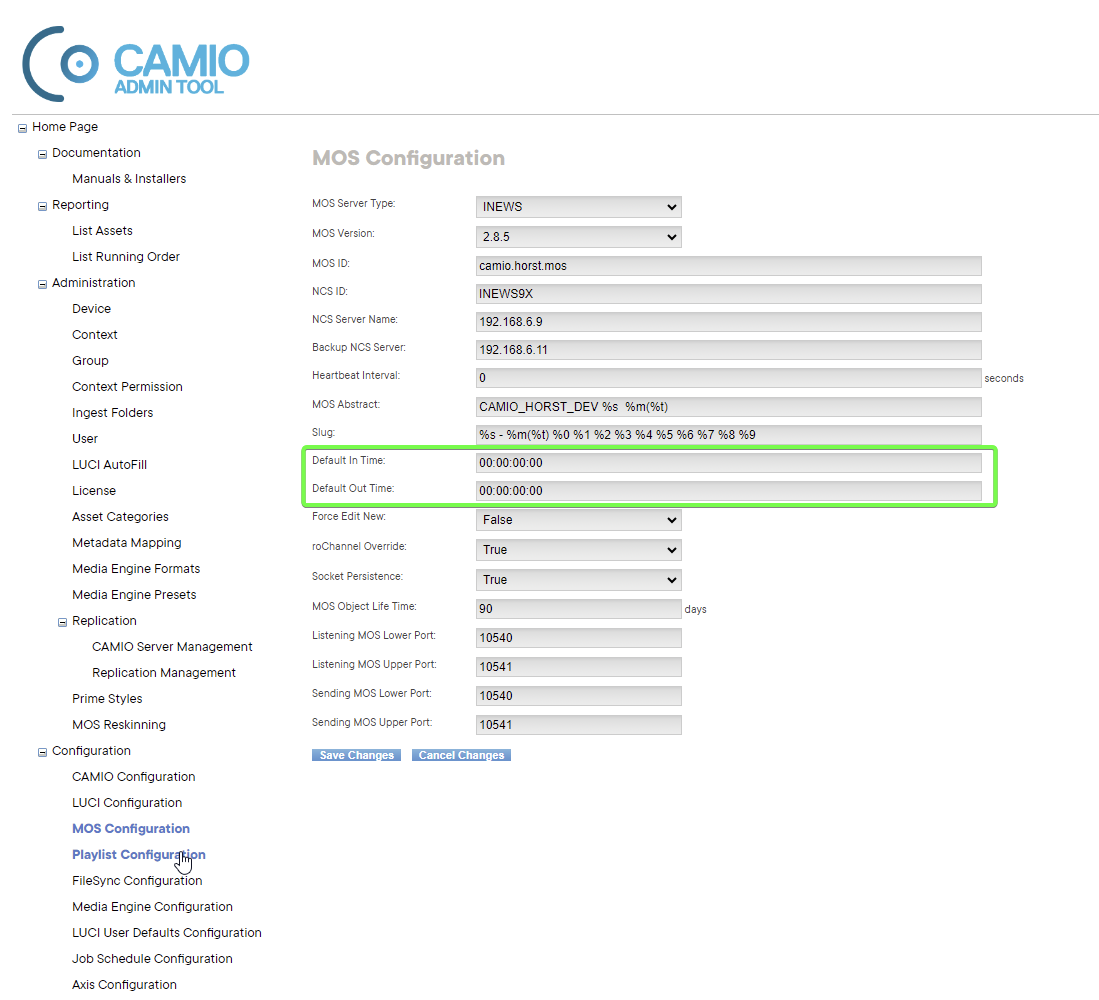Focus the Listening MOS Lower Port field
The image size is (1099, 1000).
pos(578,638)
